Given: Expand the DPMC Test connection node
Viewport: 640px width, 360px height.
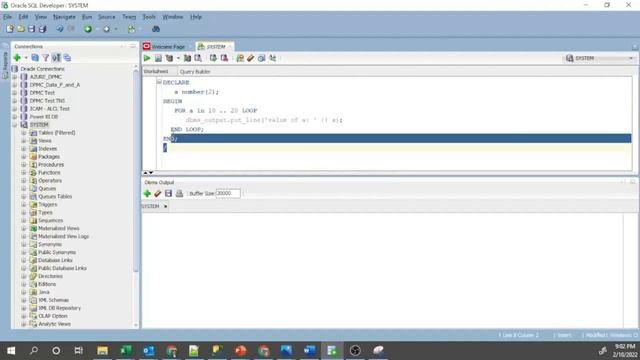Looking at the screenshot, I should pos(15,93).
